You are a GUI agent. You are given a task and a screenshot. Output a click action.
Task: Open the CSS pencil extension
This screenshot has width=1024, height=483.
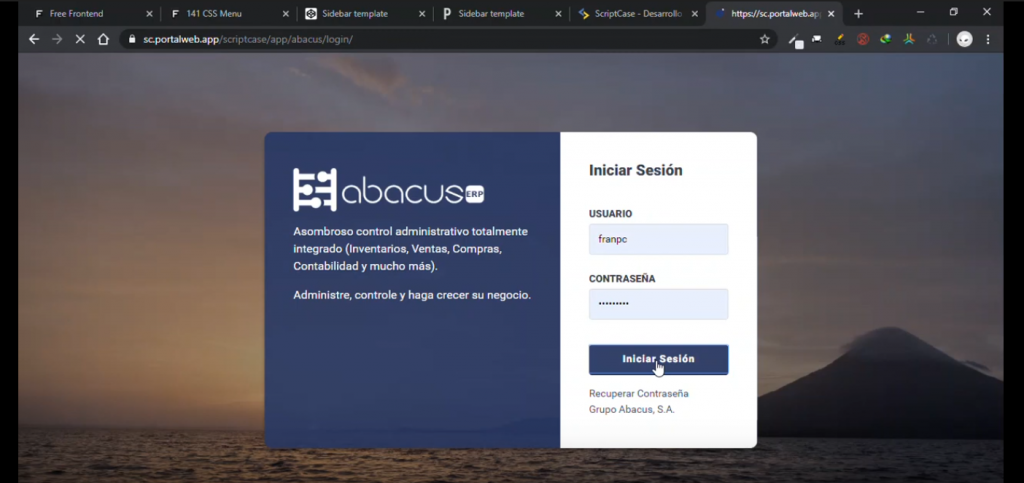pos(840,39)
